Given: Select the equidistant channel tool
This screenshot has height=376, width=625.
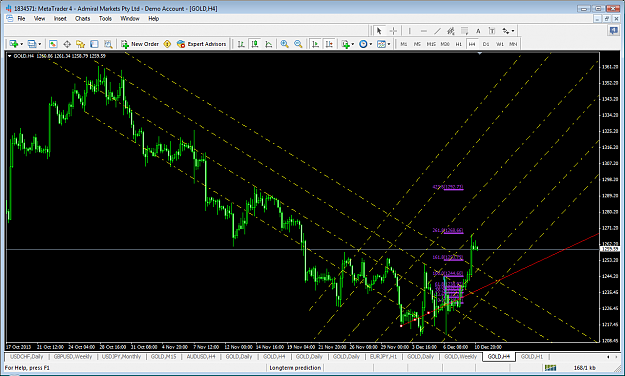Looking at the screenshot, I should point(451,31).
